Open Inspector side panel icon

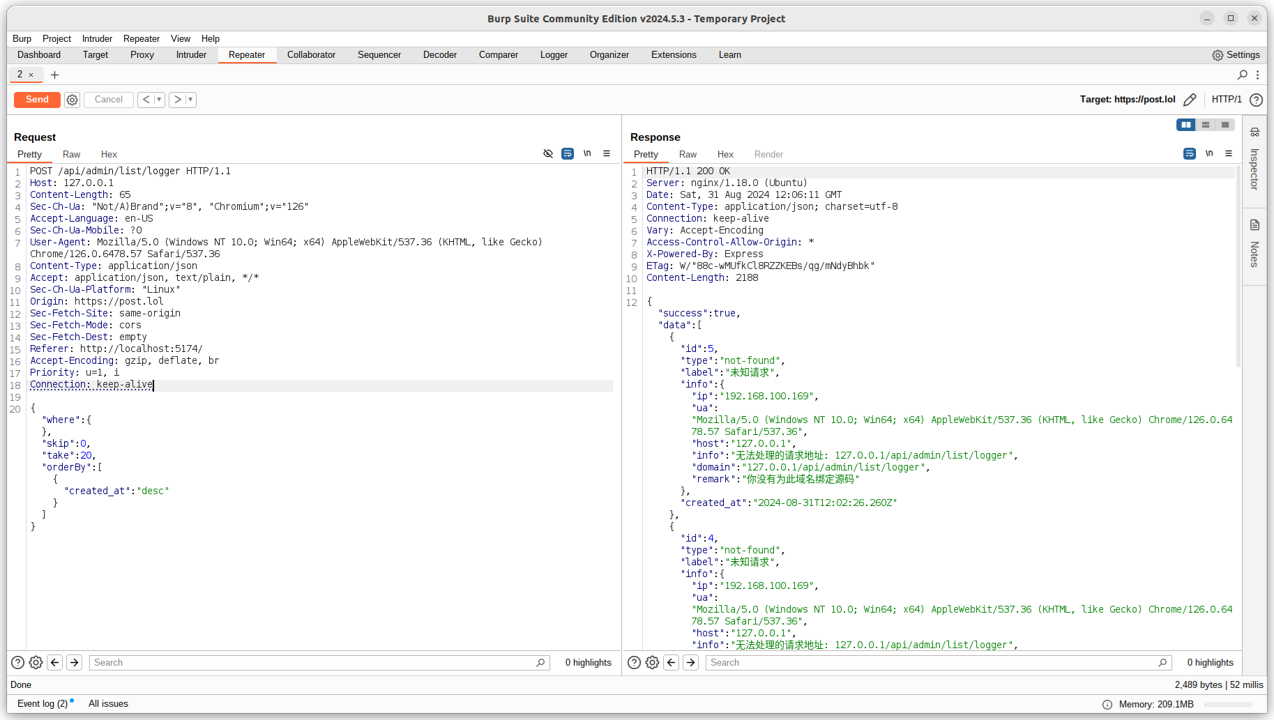[1255, 133]
